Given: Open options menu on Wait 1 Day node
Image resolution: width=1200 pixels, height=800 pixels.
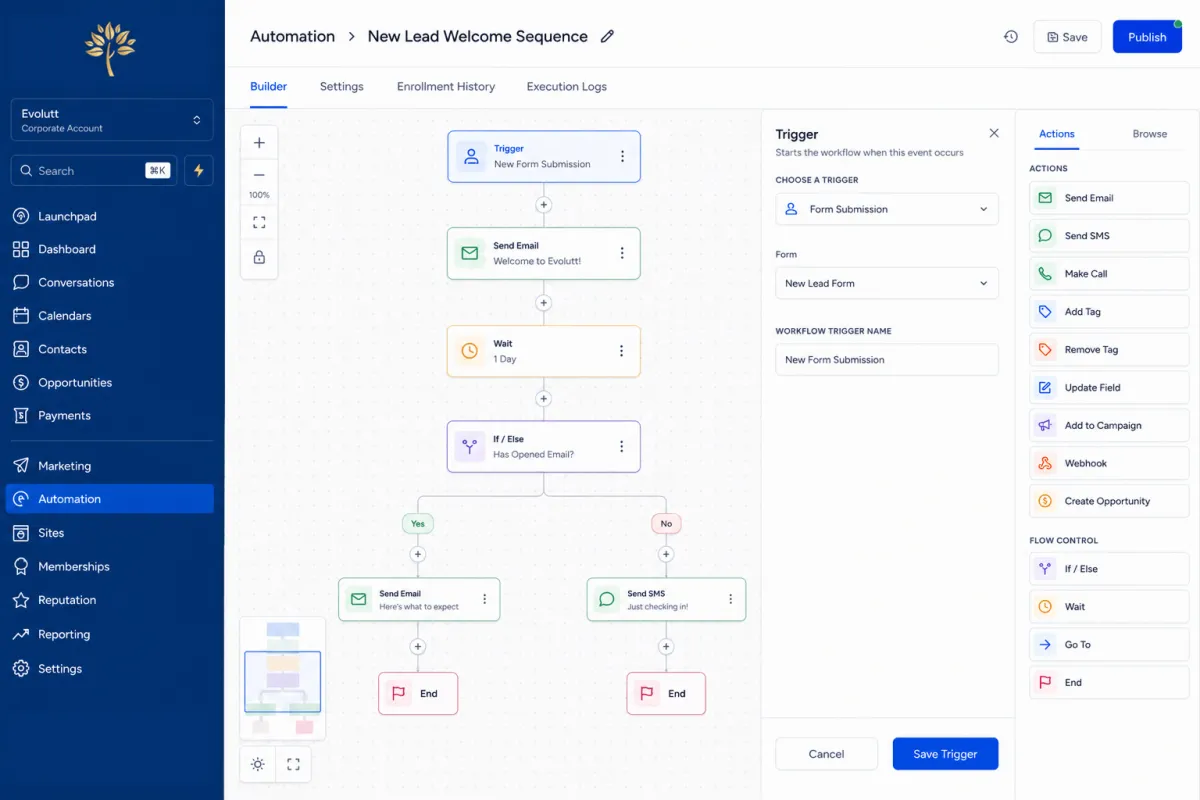Looking at the screenshot, I should pos(622,351).
